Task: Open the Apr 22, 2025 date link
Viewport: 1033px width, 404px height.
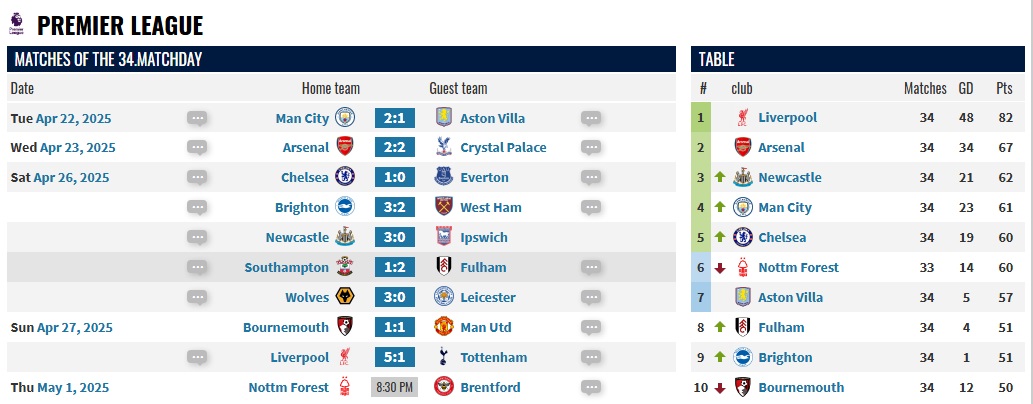Action: tap(74, 119)
